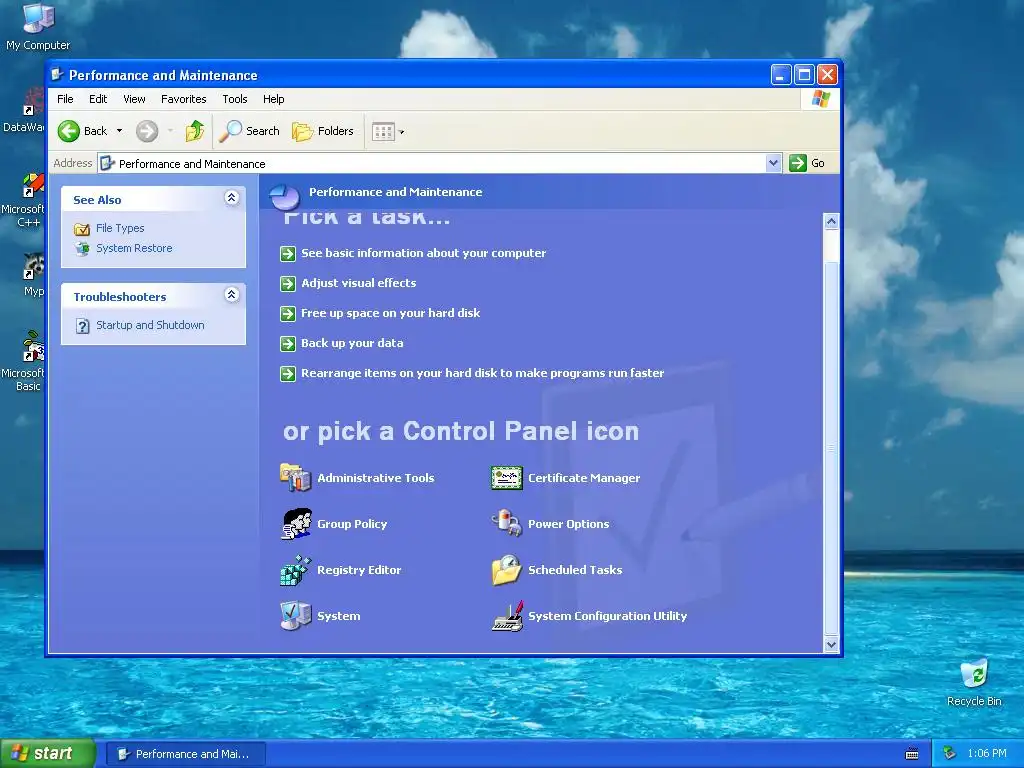Open Group Policy icon
The image size is (1024, 768).
tap(296, 524)
